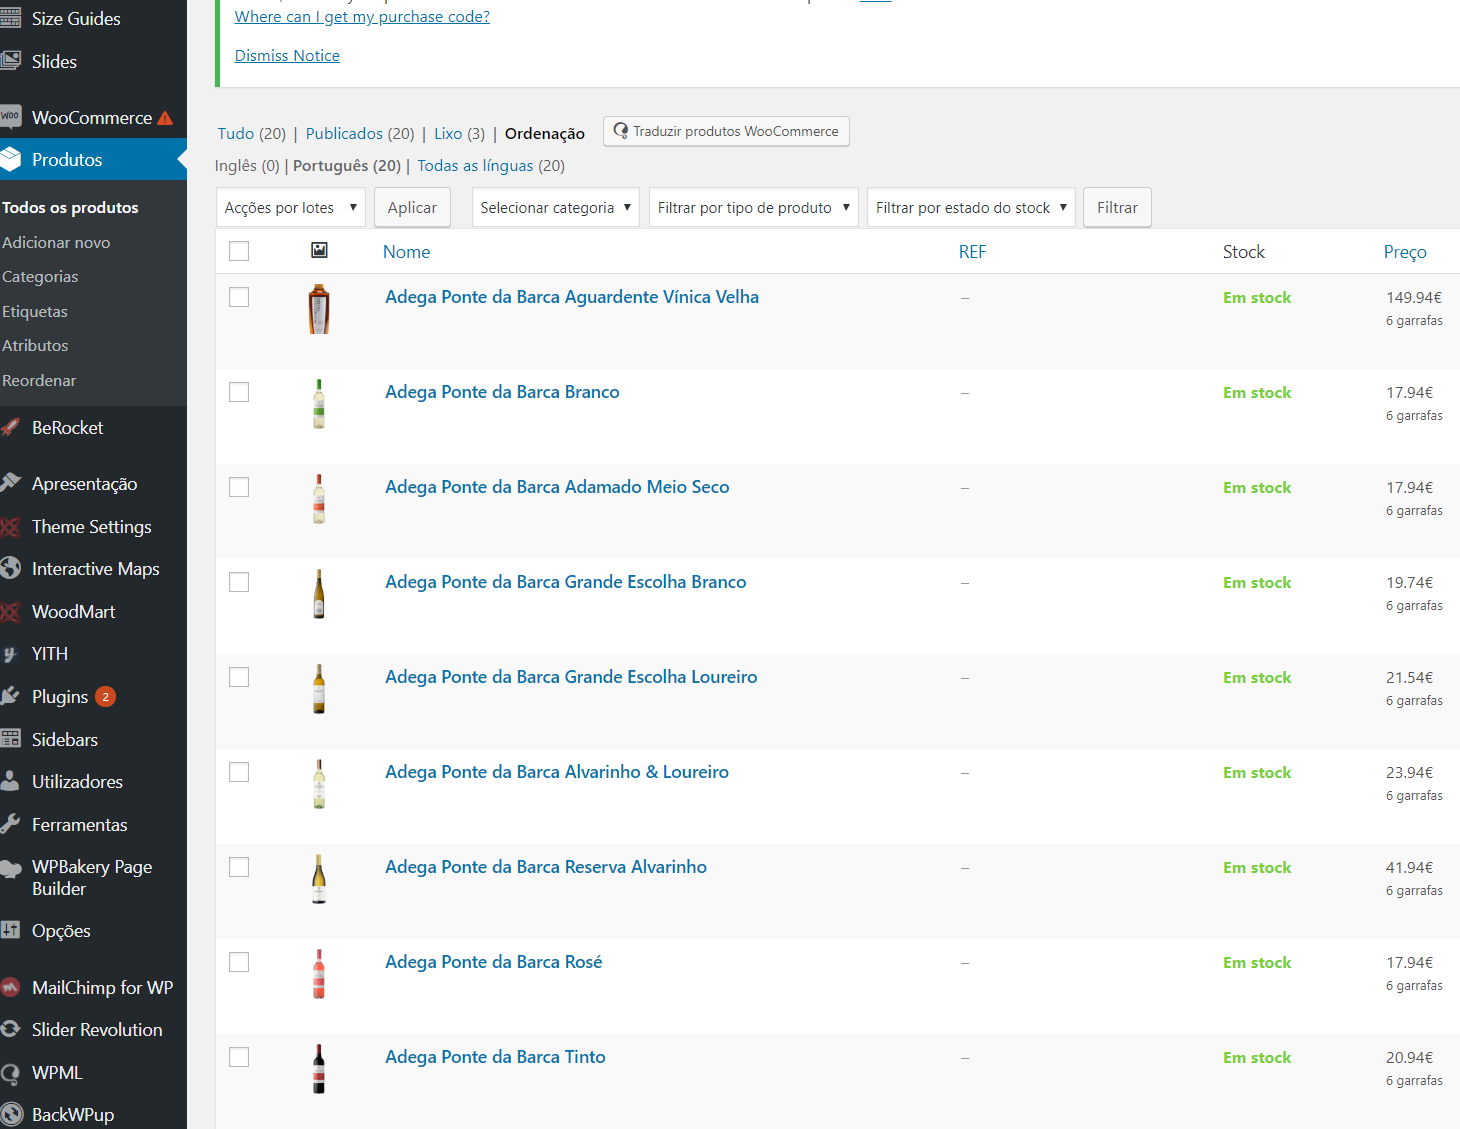Image resolution: width=1460 pixels, height=1129 pixels.
Task: Click the Slides sidebar icon
Action: 11,61
